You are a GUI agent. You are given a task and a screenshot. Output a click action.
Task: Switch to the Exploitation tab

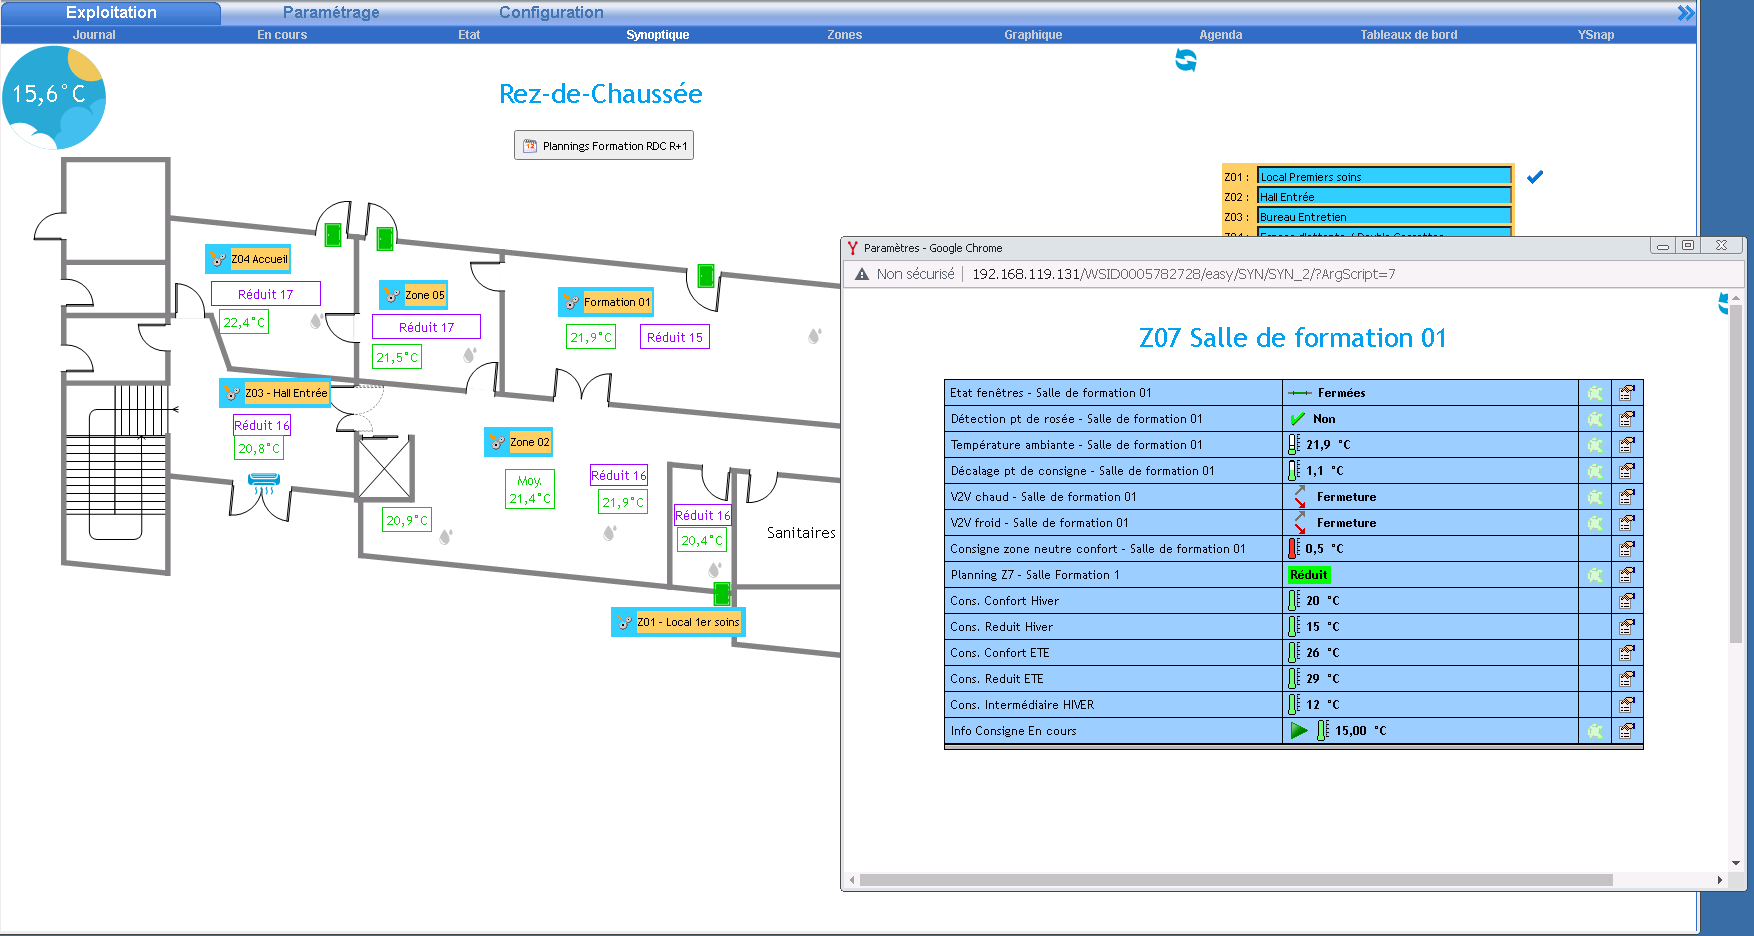pyautogui.click(x=111, y=13)
